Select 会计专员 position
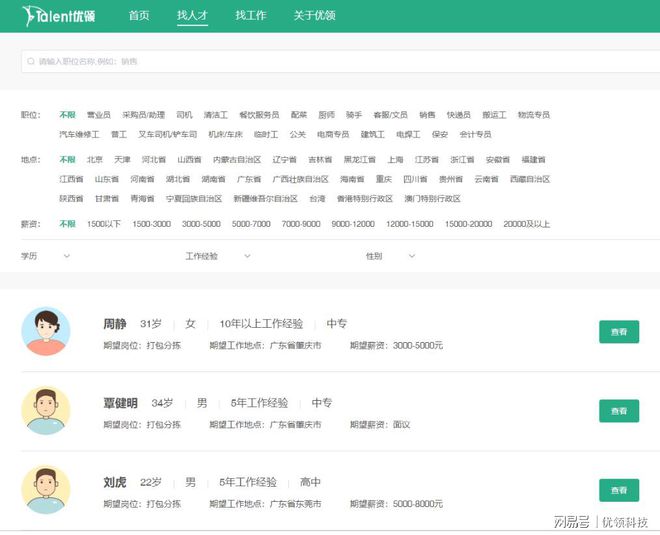This screenshot has height=535, width=660. coord(475,134)
